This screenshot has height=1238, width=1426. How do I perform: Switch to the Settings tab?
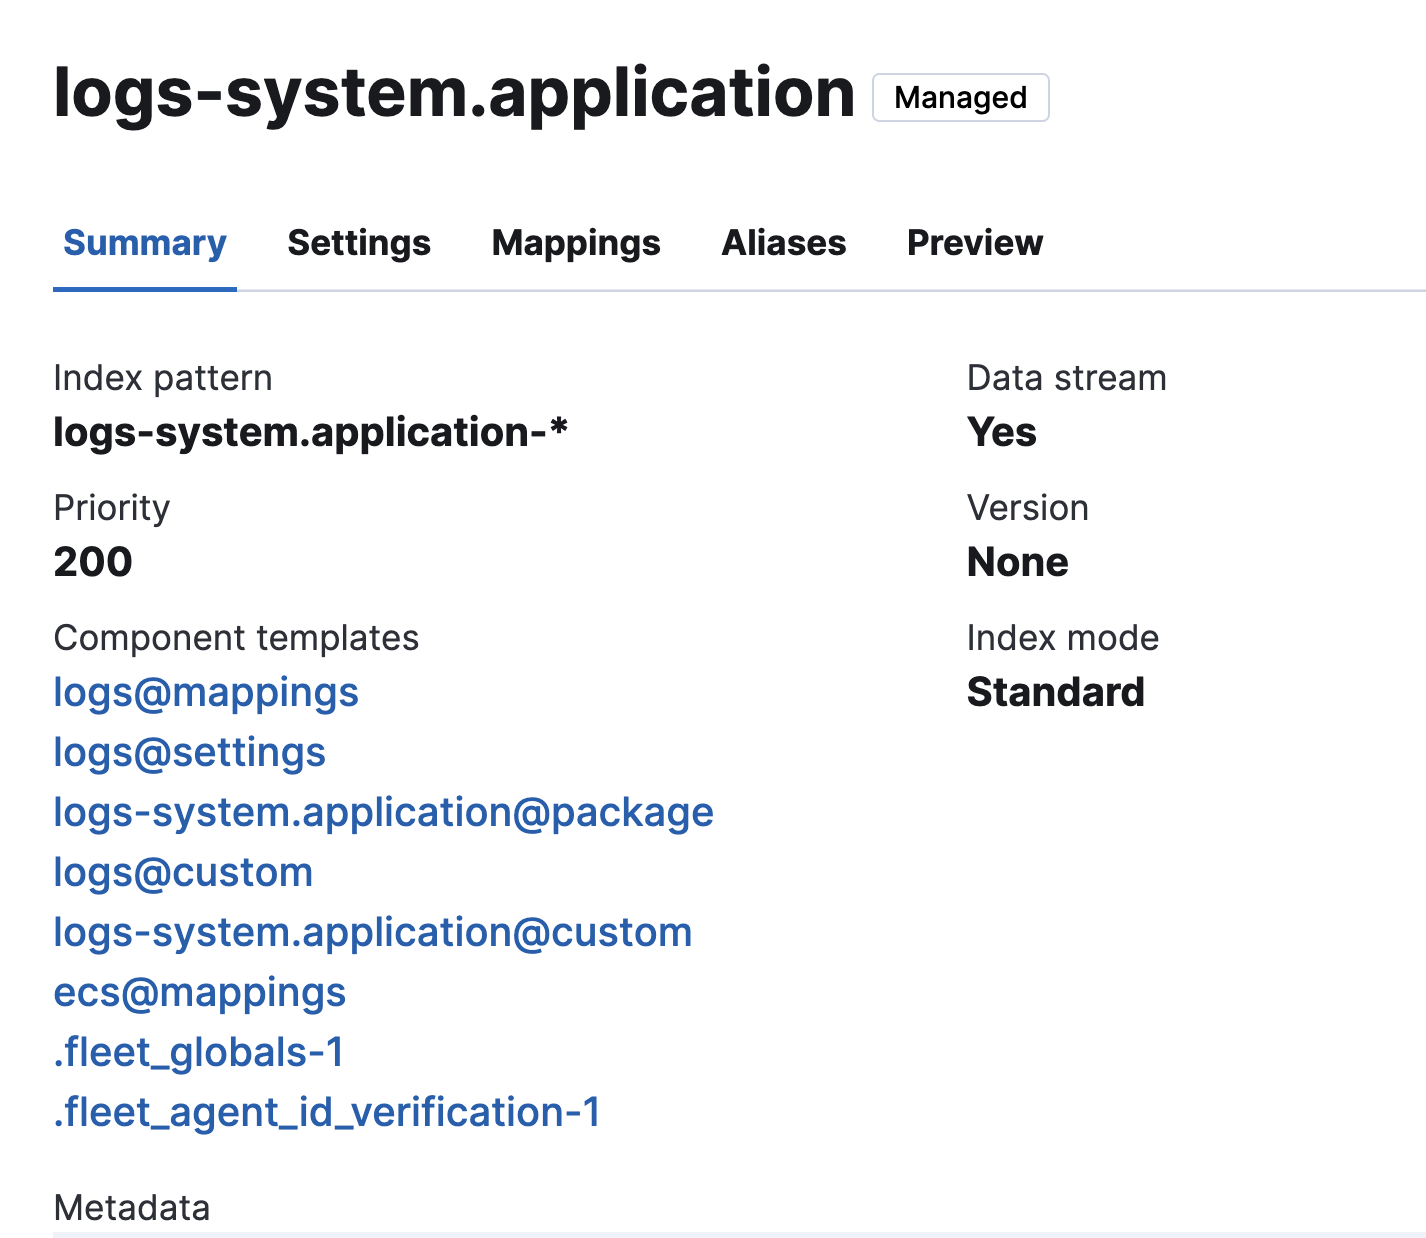pyautogui.click(x=358, y=242)
